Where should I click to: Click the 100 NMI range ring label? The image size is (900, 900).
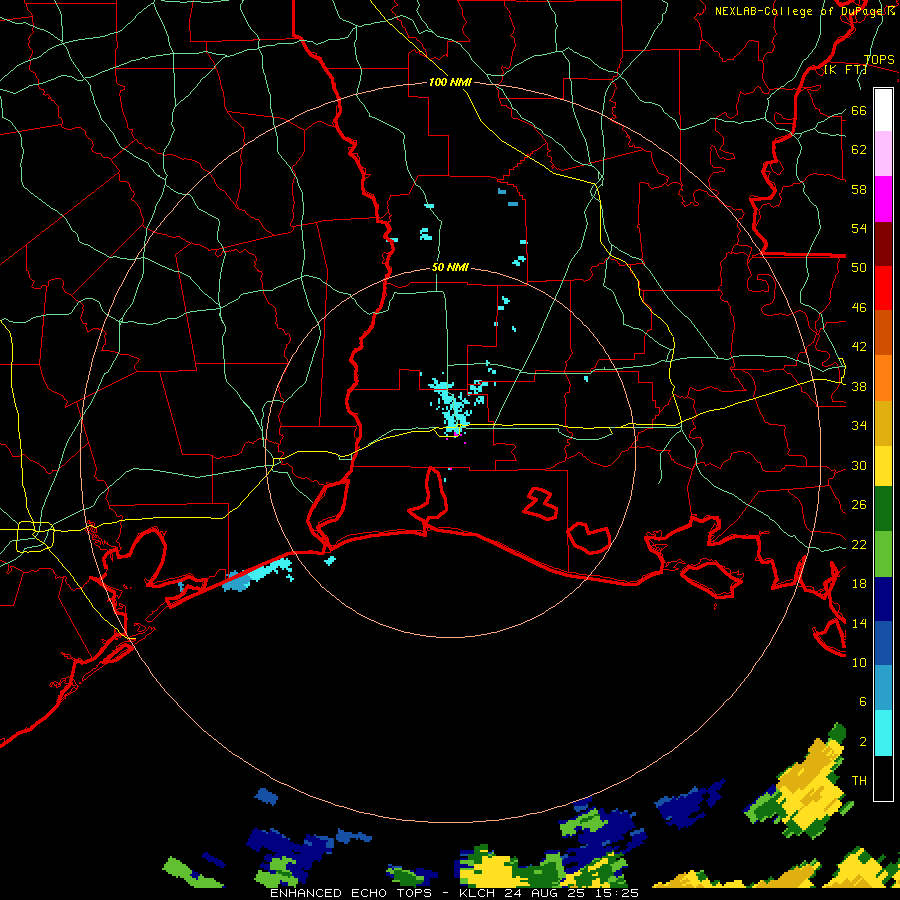450,83
